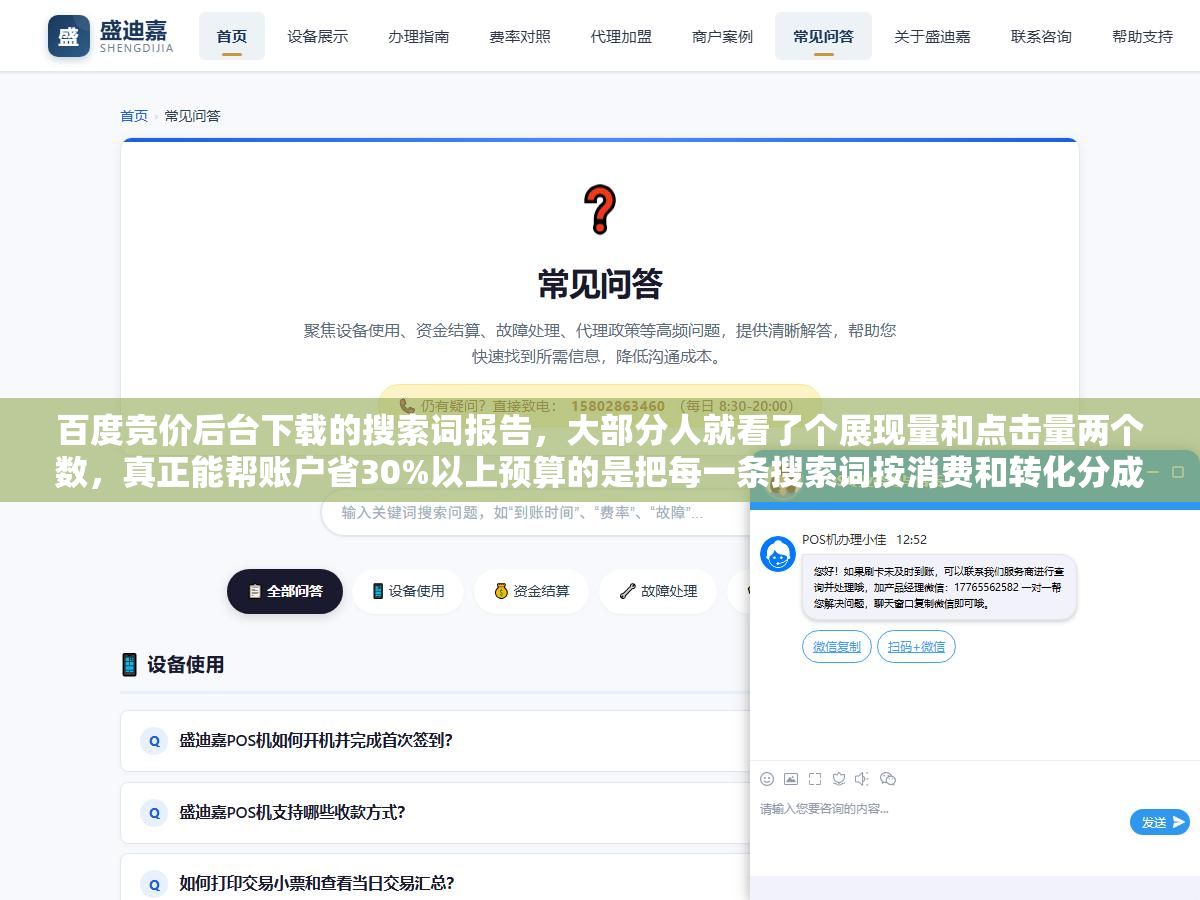Click the 常见问答 page heading
Image resolution: width=1200 pixels, height=900 pixels.
(600, 284)
